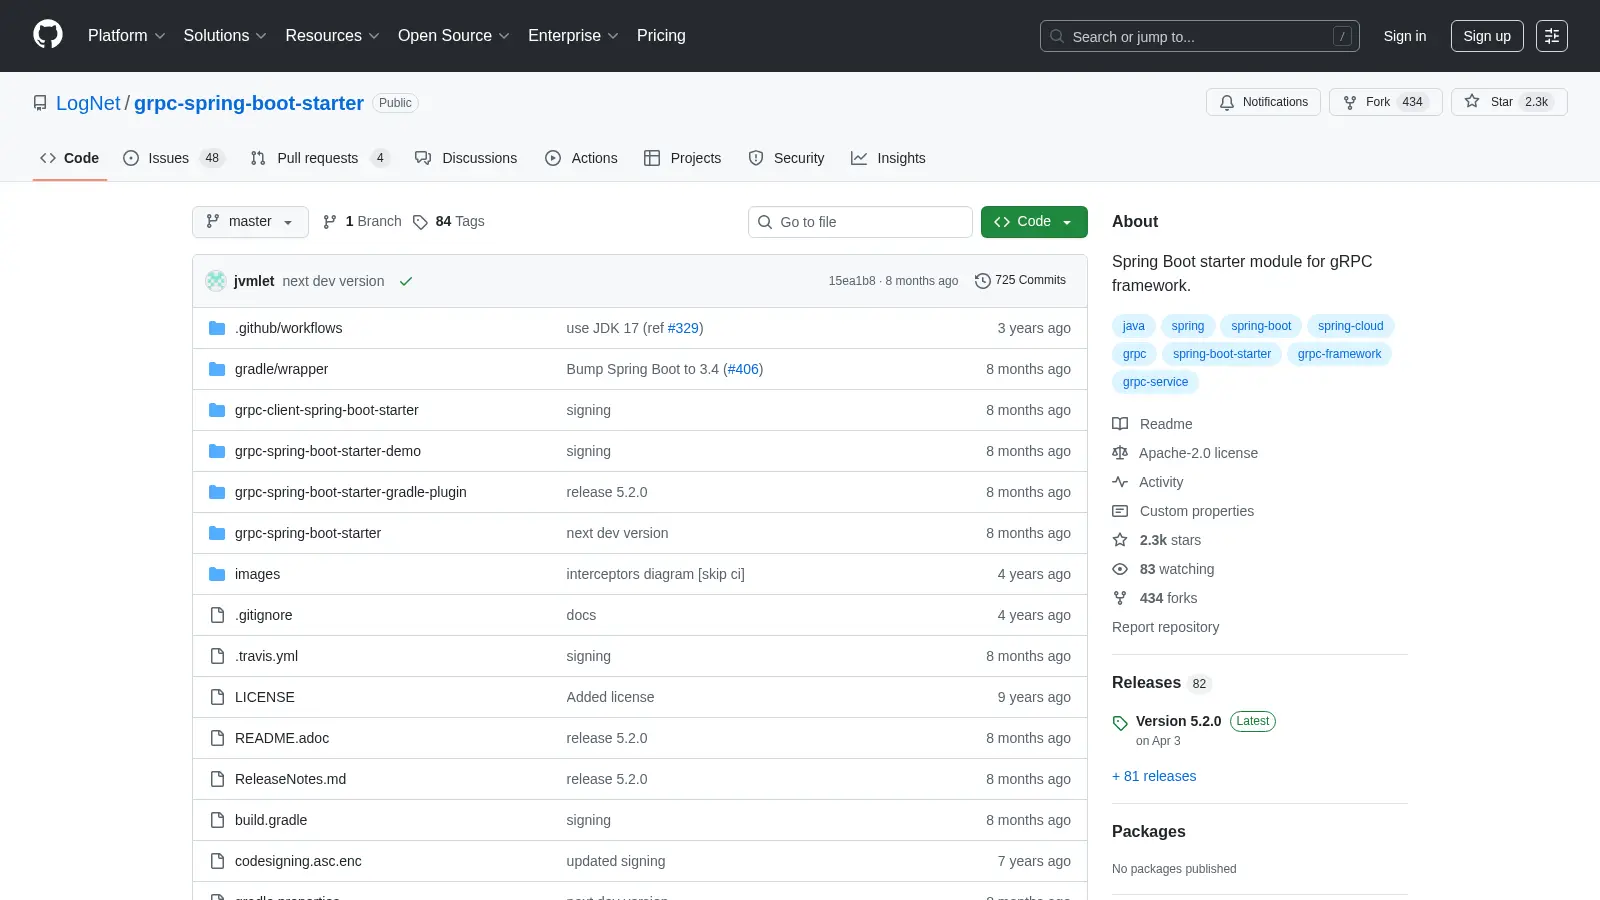The width and height of the screenshot is (1600, 900).
Task: Expand the Platform menu
Action: pyautogui.click(x=126, y=36)
